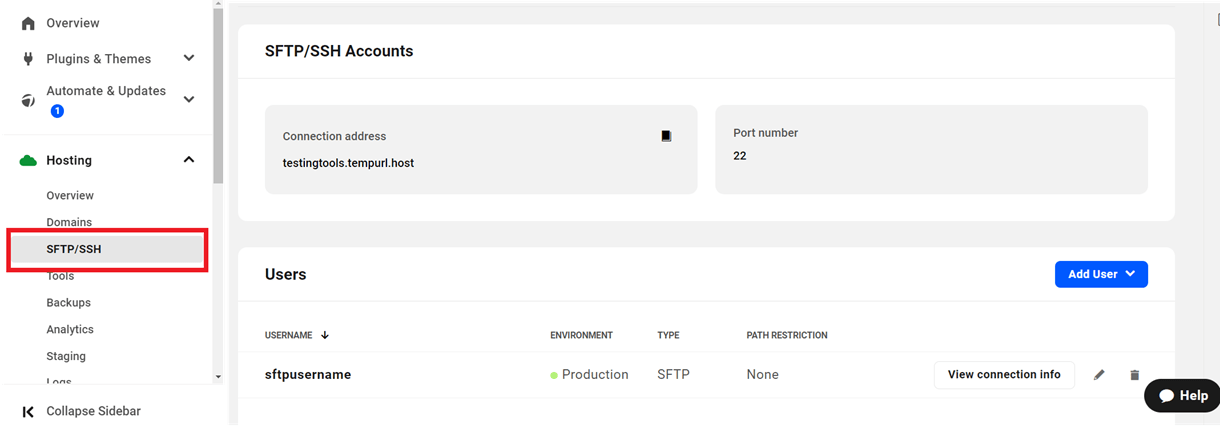Go to Backups in the sidebar

coord(68,303)
